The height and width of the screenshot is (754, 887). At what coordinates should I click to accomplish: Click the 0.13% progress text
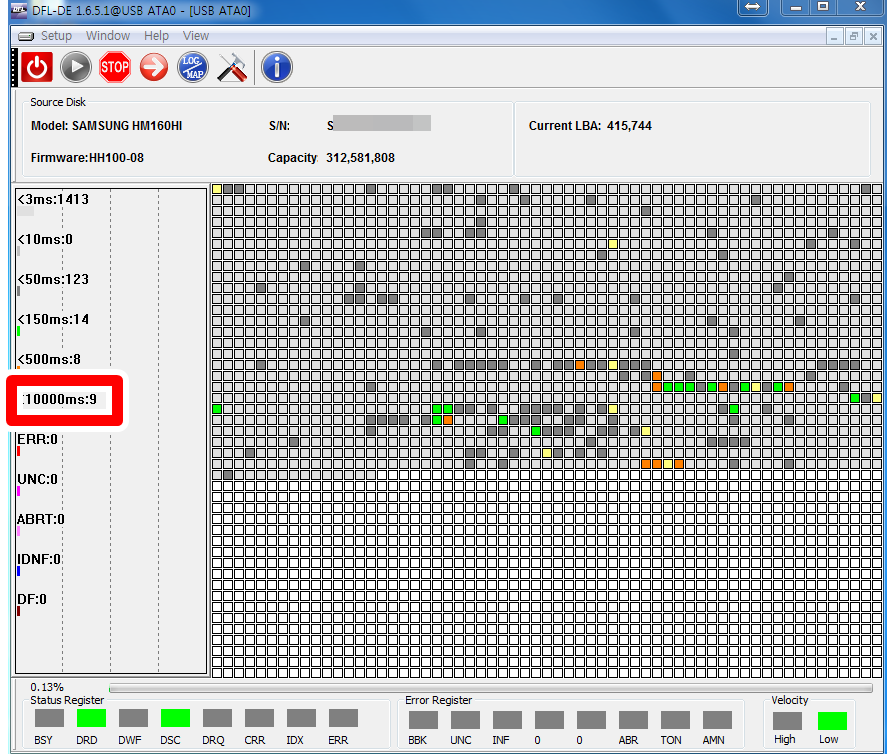47,687
